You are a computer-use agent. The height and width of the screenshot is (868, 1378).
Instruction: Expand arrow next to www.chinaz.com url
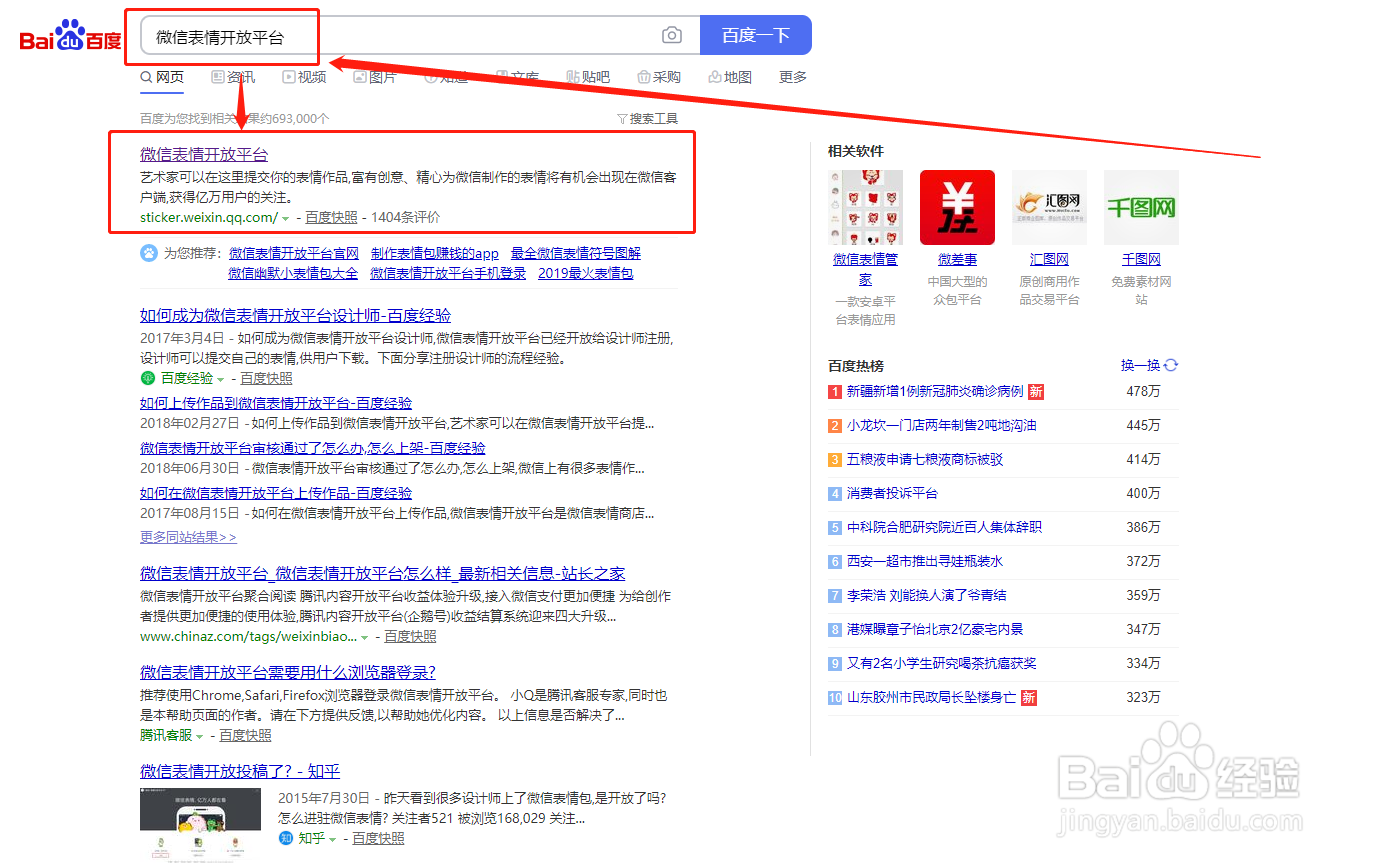pyautogui.click(x=365, y=637)
